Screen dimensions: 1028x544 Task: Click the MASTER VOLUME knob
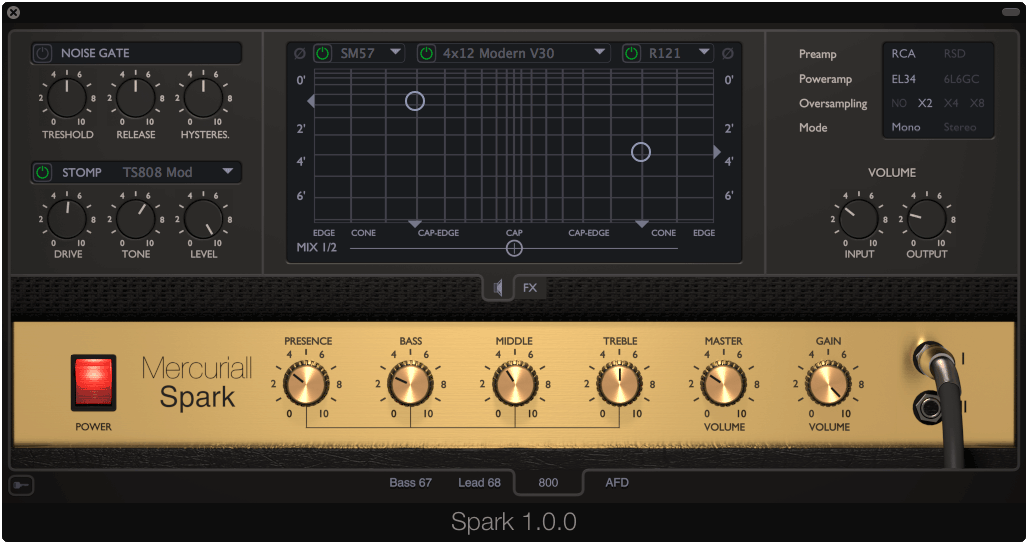tap(724, 384)
